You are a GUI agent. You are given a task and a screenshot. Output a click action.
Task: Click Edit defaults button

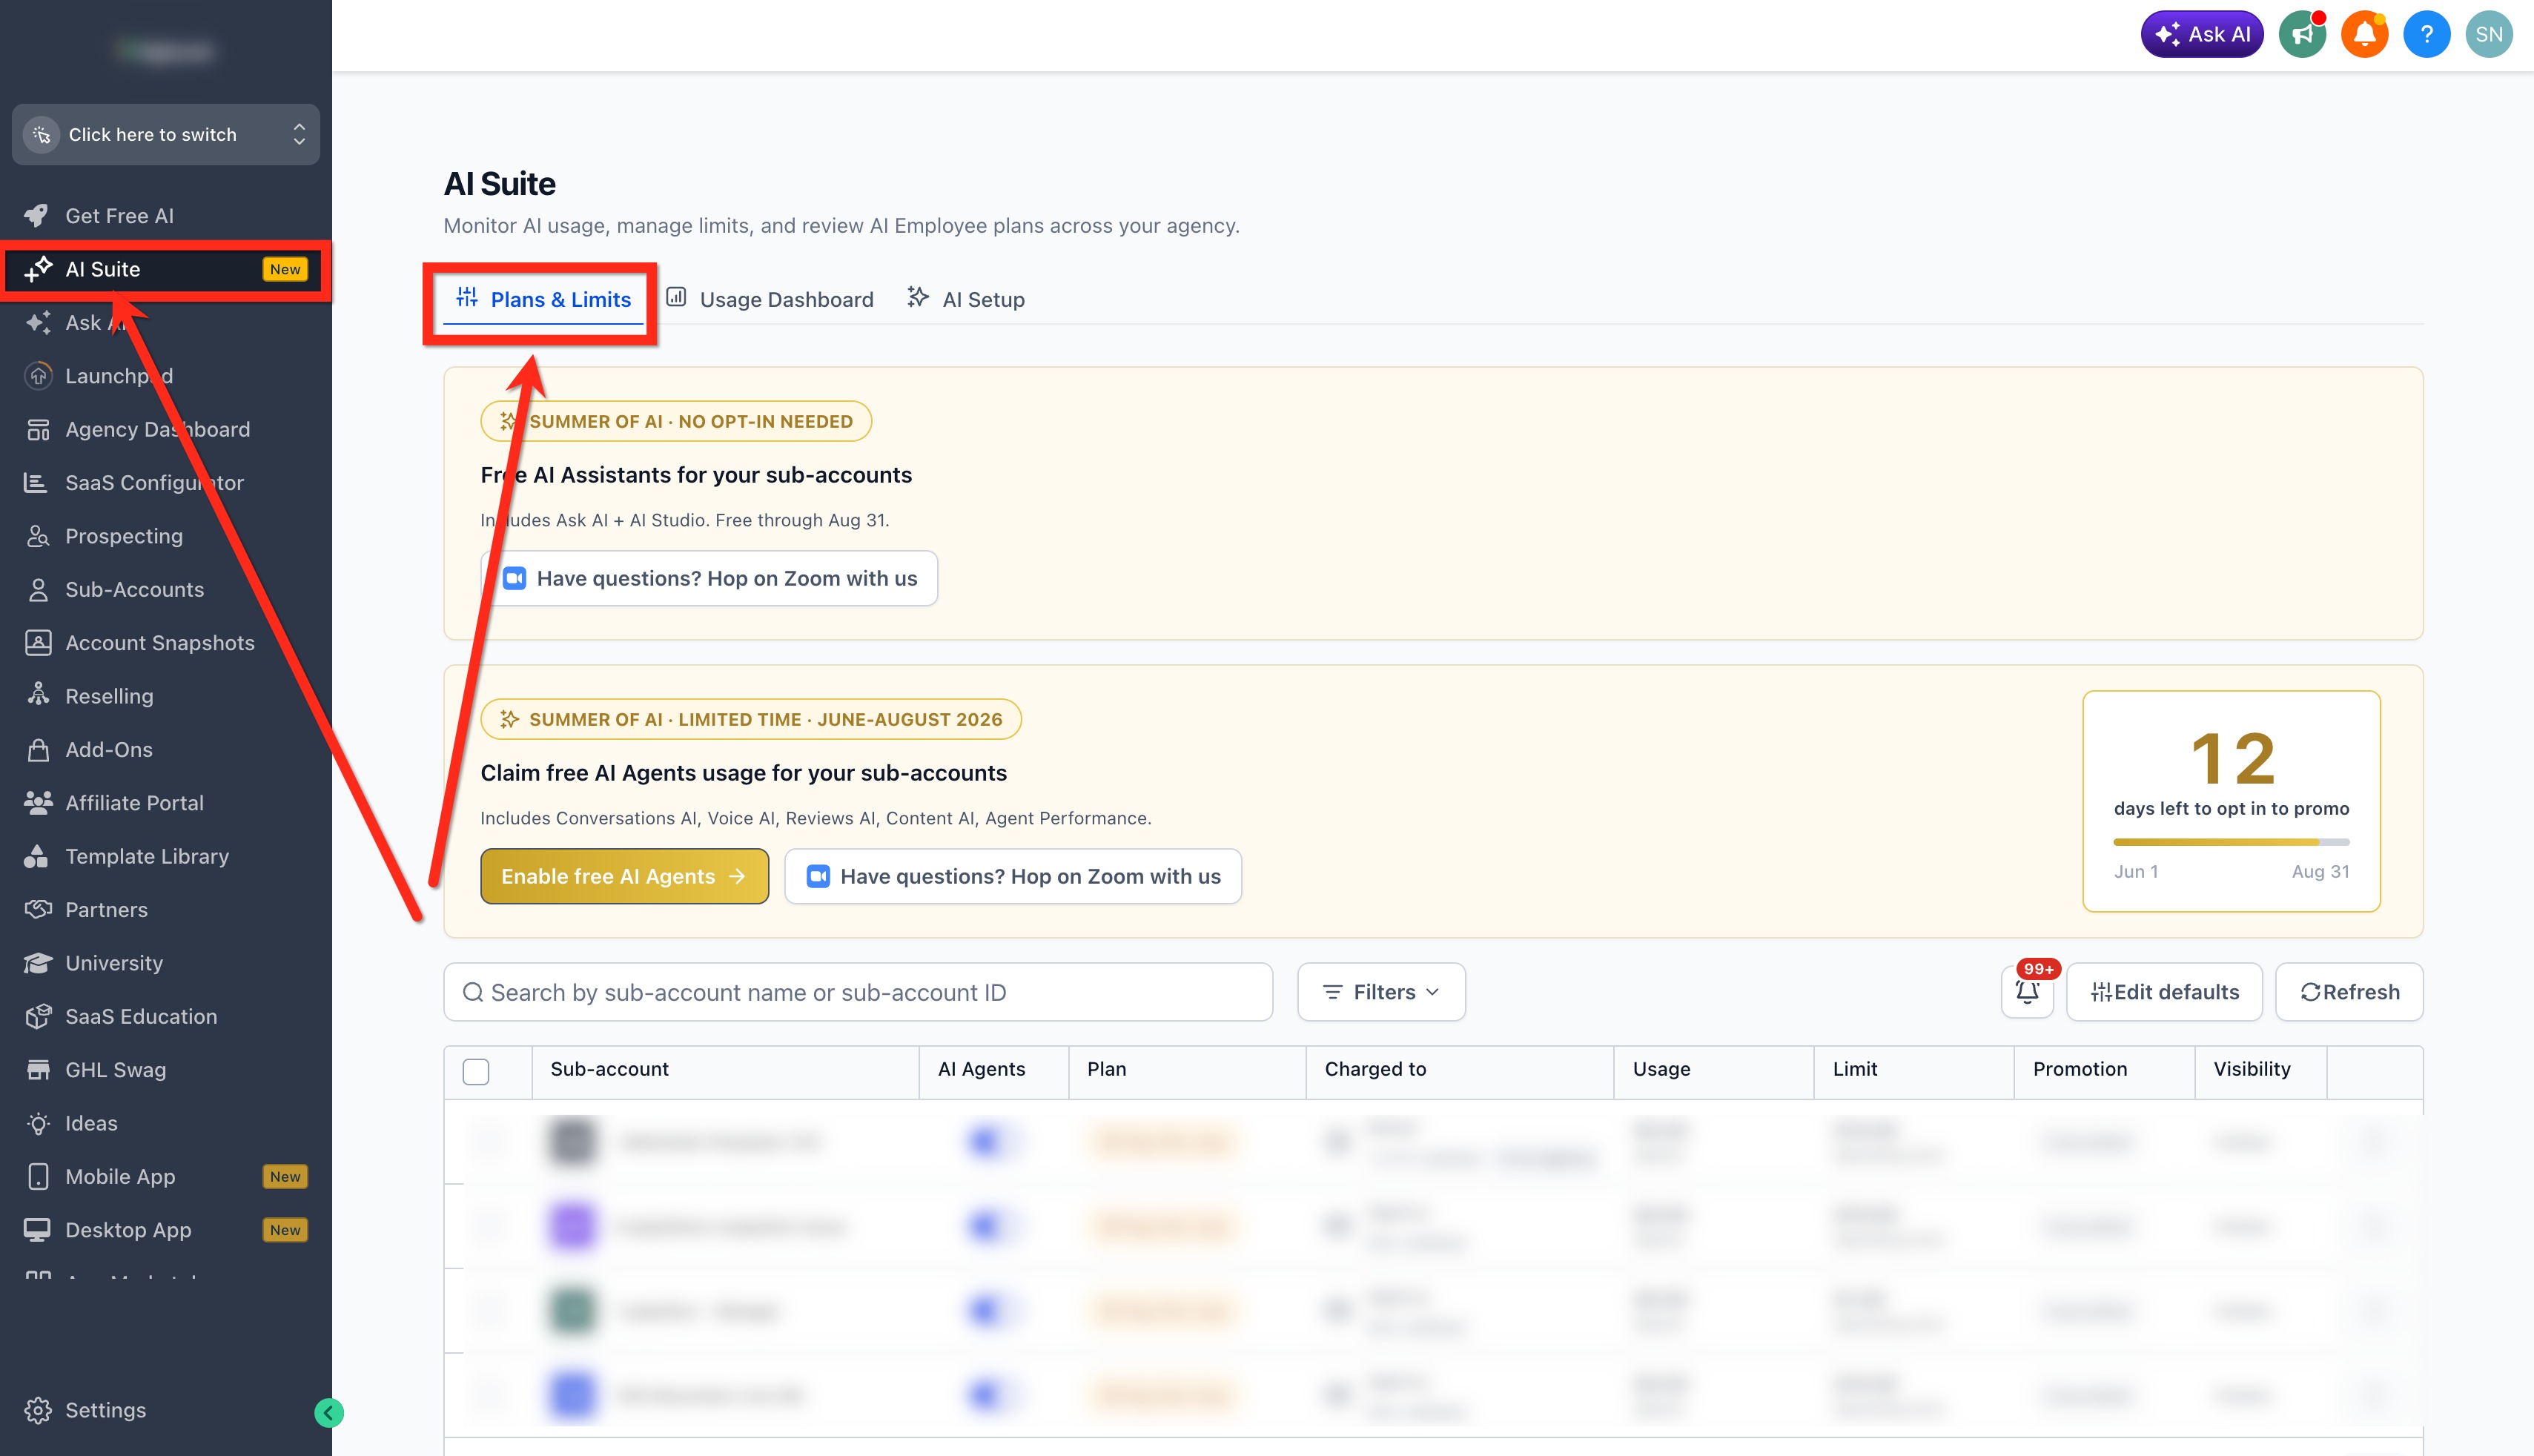2164,992
